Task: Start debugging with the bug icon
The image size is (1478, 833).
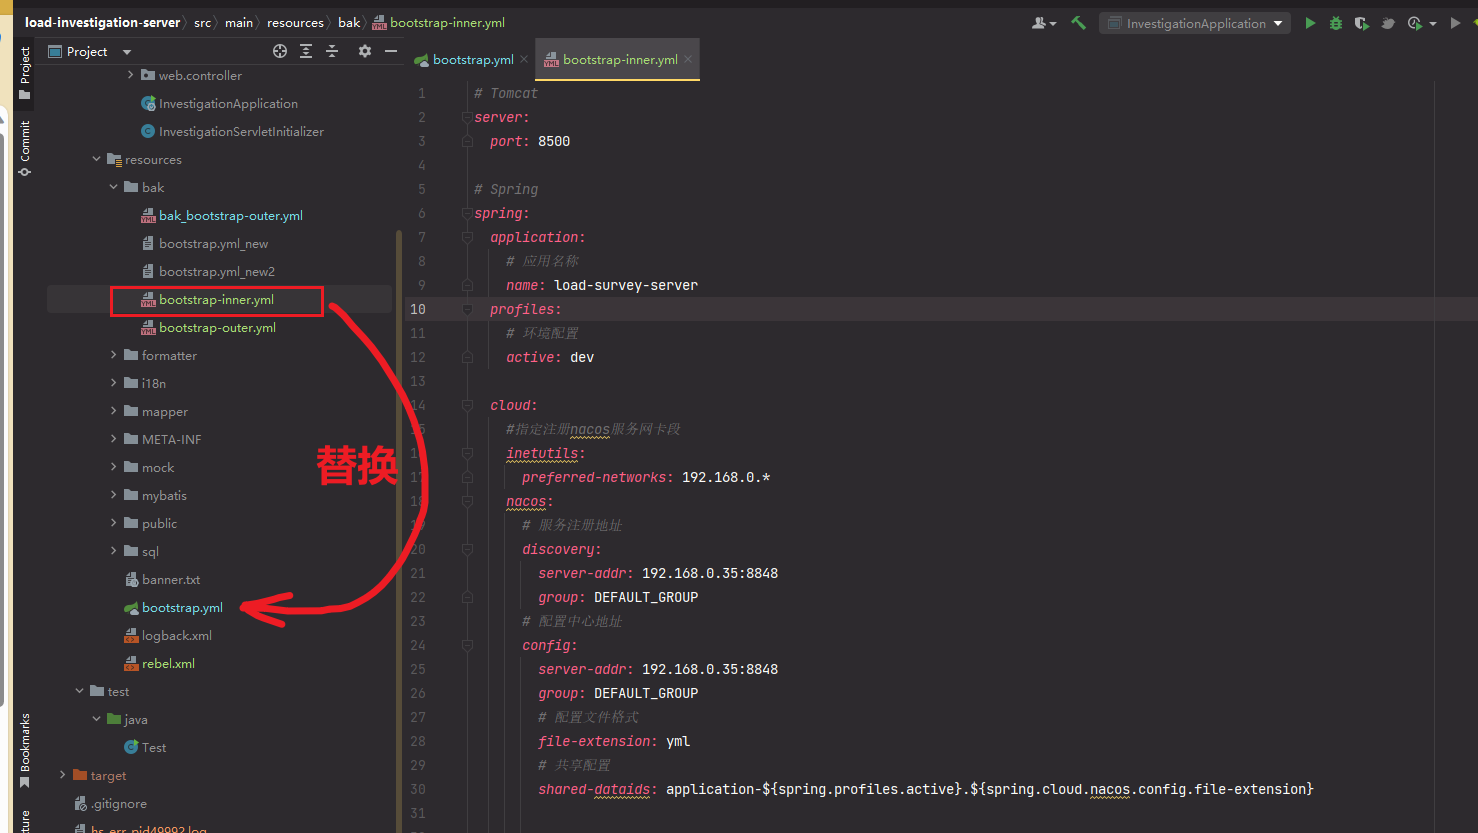Action: click(x=1336, y=23)
